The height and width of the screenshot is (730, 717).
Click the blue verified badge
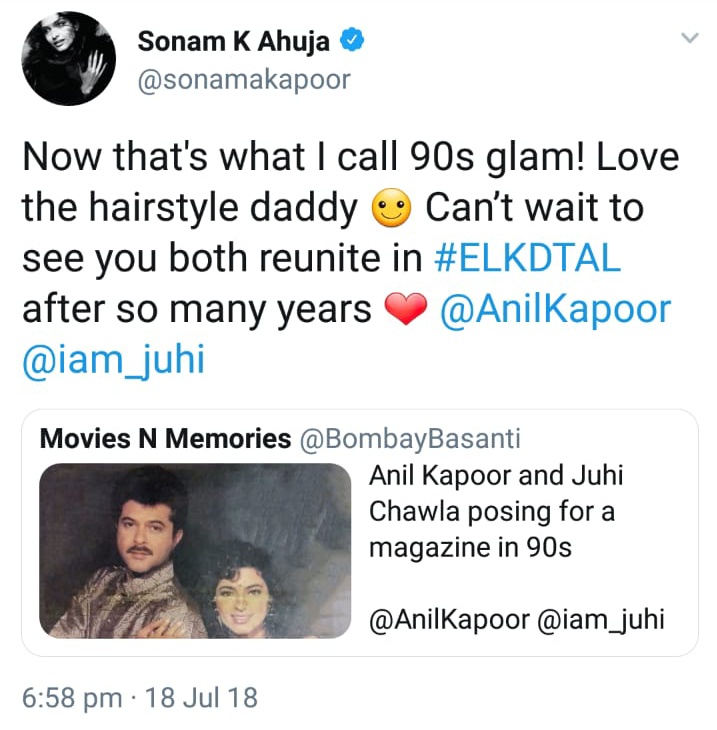point(352,40)
